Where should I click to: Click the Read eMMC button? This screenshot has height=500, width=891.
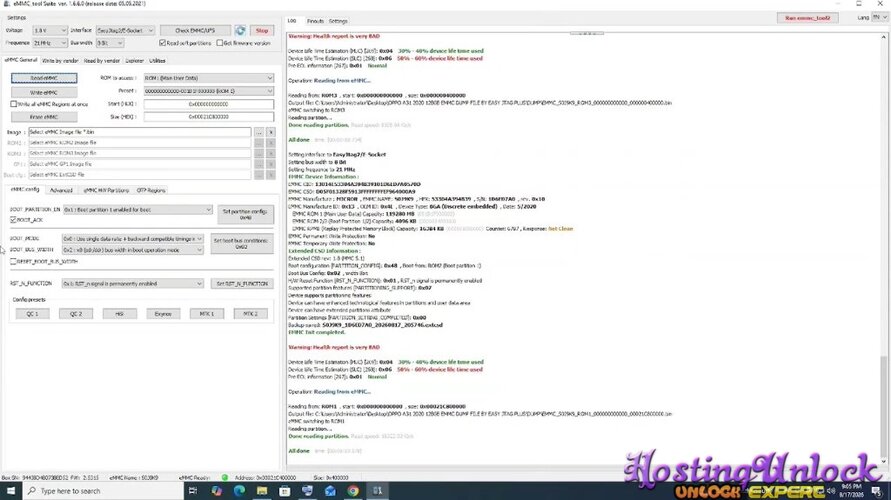click(44, 78)
